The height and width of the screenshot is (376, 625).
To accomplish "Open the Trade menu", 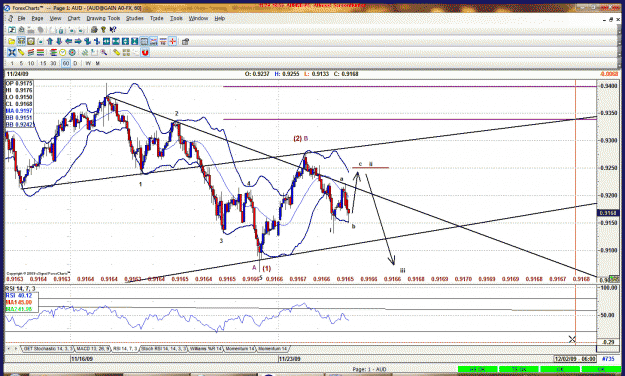I will (157, 18).
